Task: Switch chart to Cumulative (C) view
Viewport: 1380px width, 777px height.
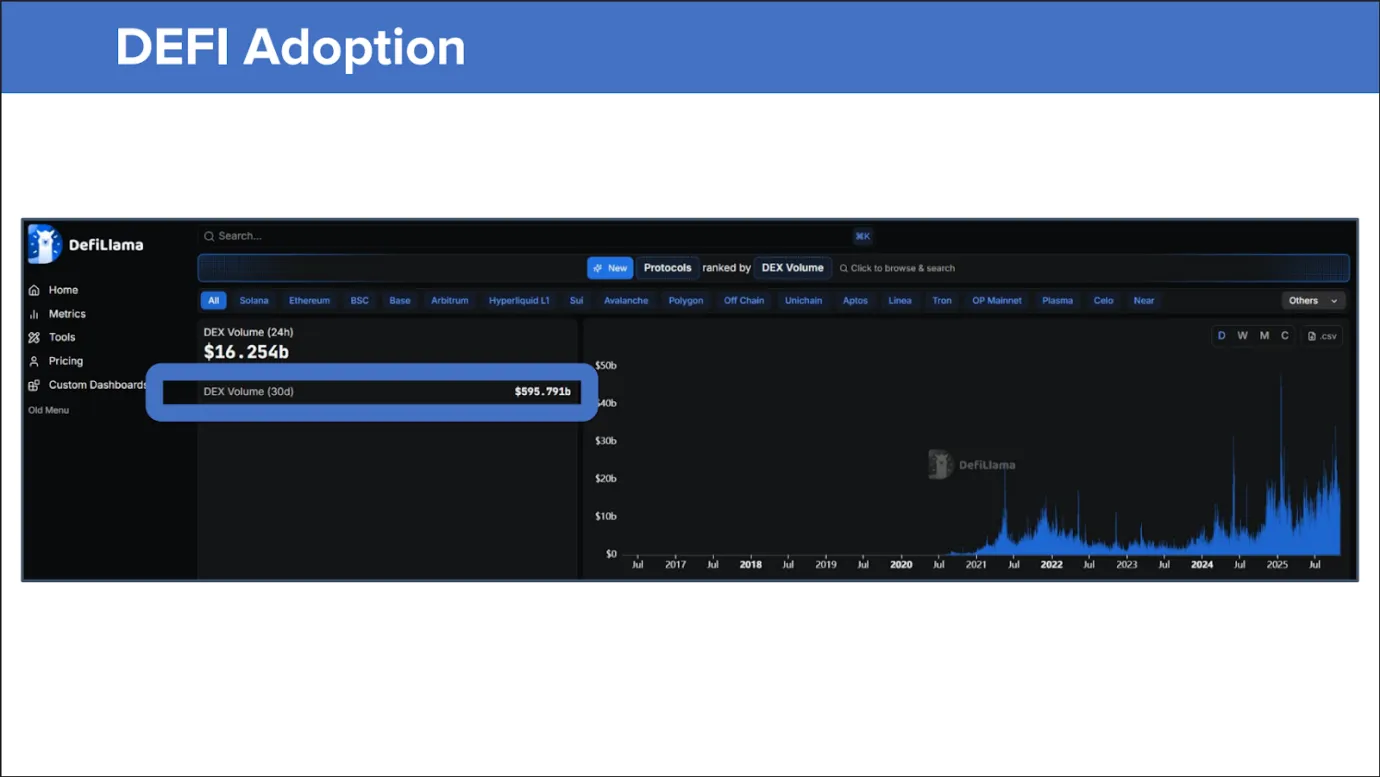Action: coord(1285,336)
